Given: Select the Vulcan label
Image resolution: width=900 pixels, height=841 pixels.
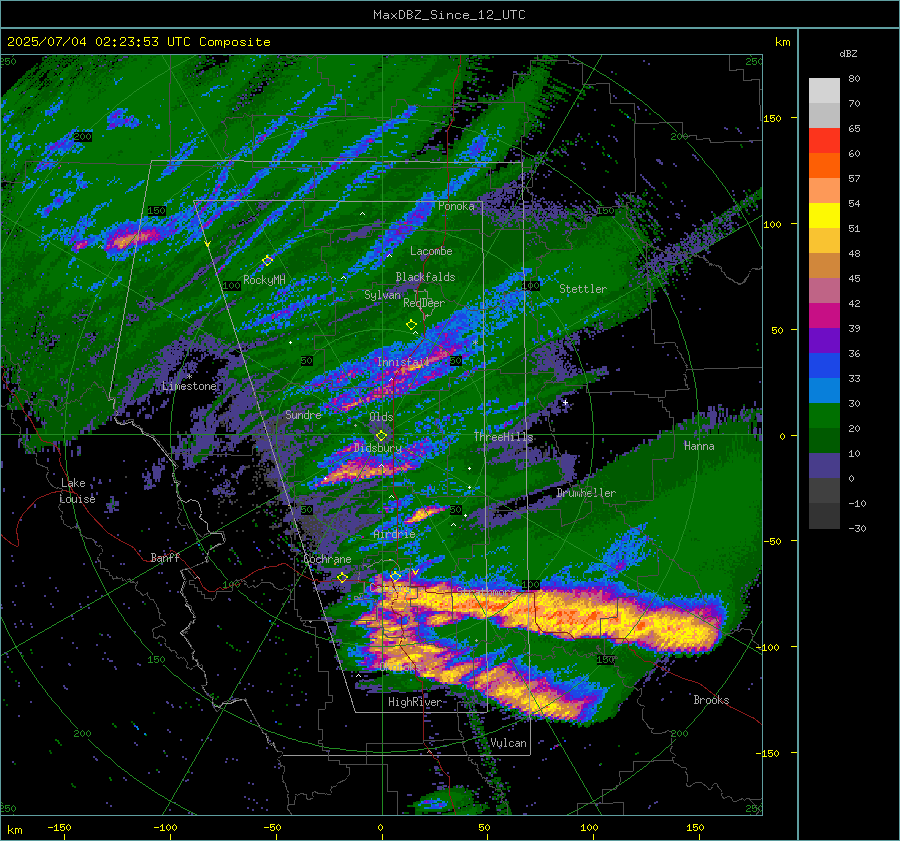Looking at the screenshot, I should tap(509, 743).
